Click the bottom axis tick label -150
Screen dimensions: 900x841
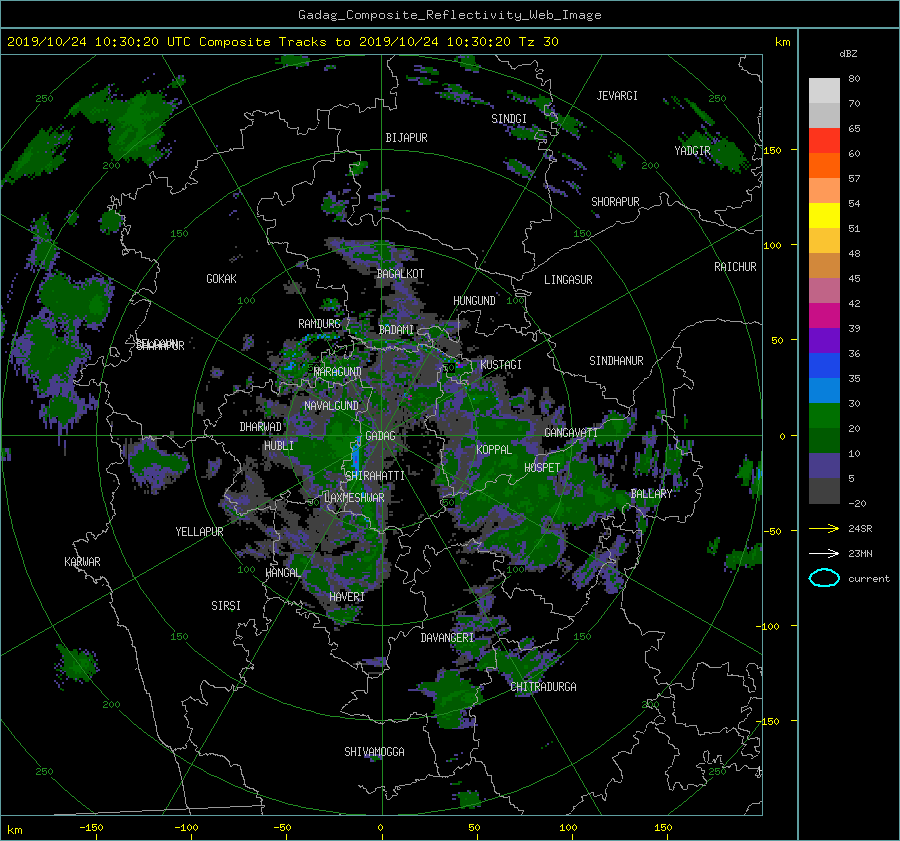91,828
